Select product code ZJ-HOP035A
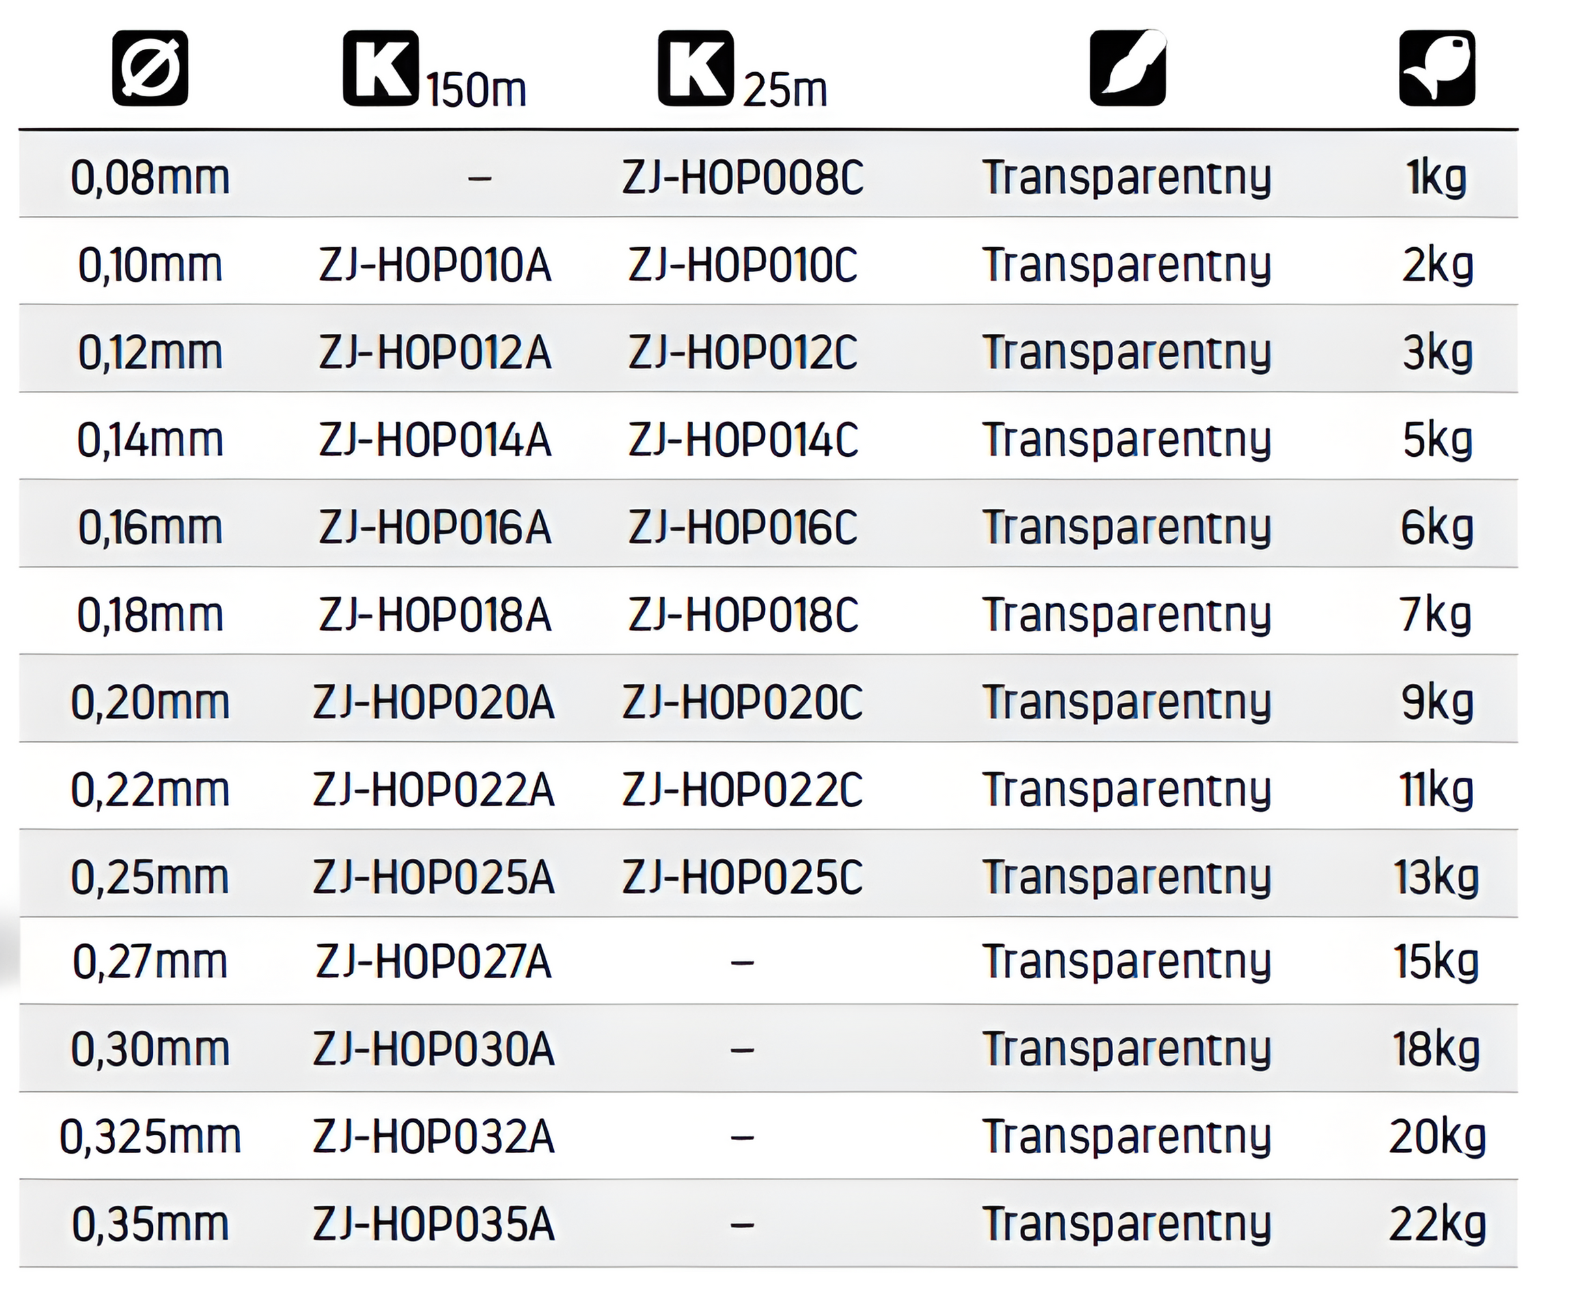1569x1306 pixels. point(433,1225)
